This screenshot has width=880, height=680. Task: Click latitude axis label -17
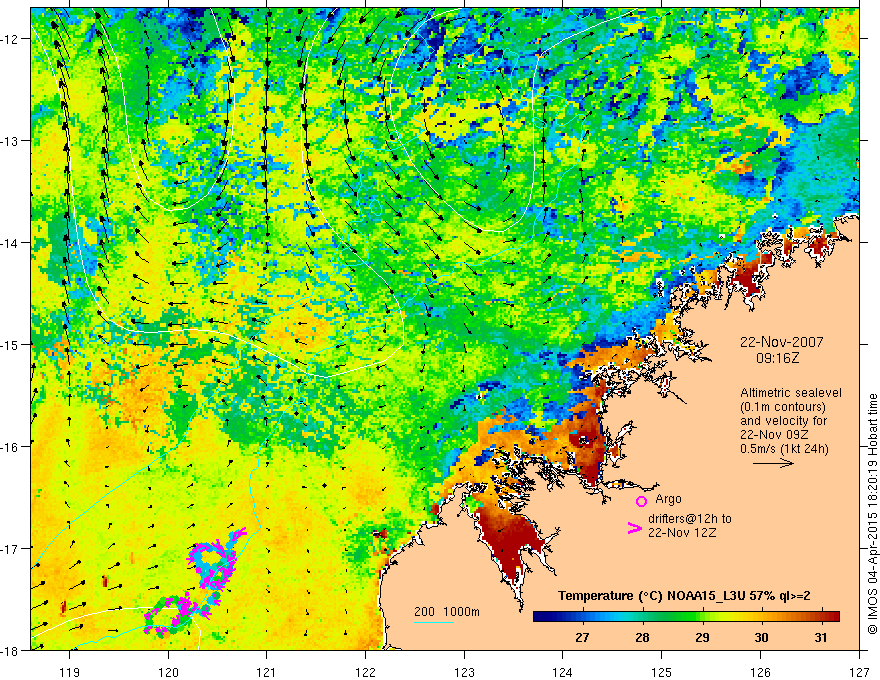pyautogui.click(x=10, y=549)
